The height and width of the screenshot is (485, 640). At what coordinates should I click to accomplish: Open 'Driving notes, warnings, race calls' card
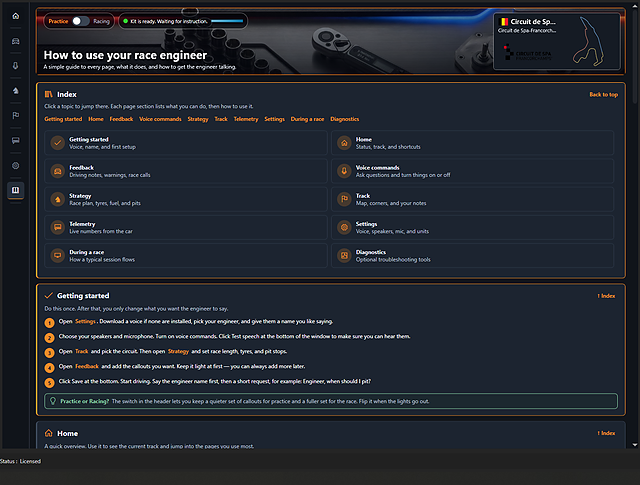[186, 171]
